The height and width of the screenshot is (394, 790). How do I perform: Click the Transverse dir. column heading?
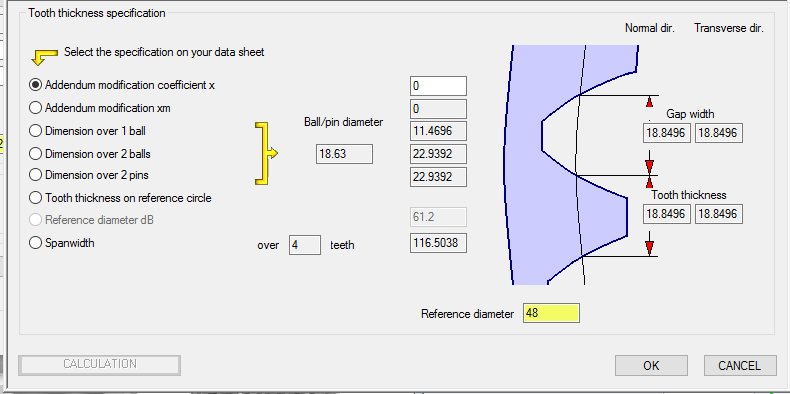[x=729, y=28]
